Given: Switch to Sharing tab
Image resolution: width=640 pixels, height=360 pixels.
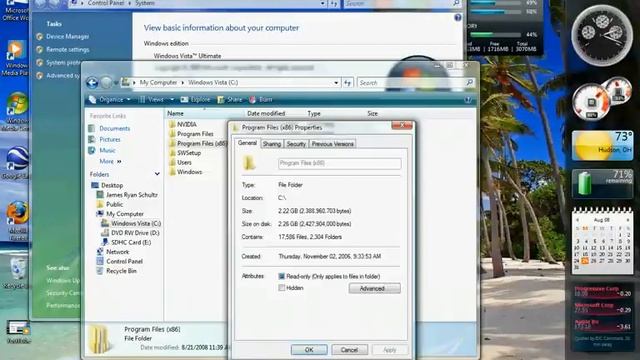Looking at the screenshot, I should (271, 144).
